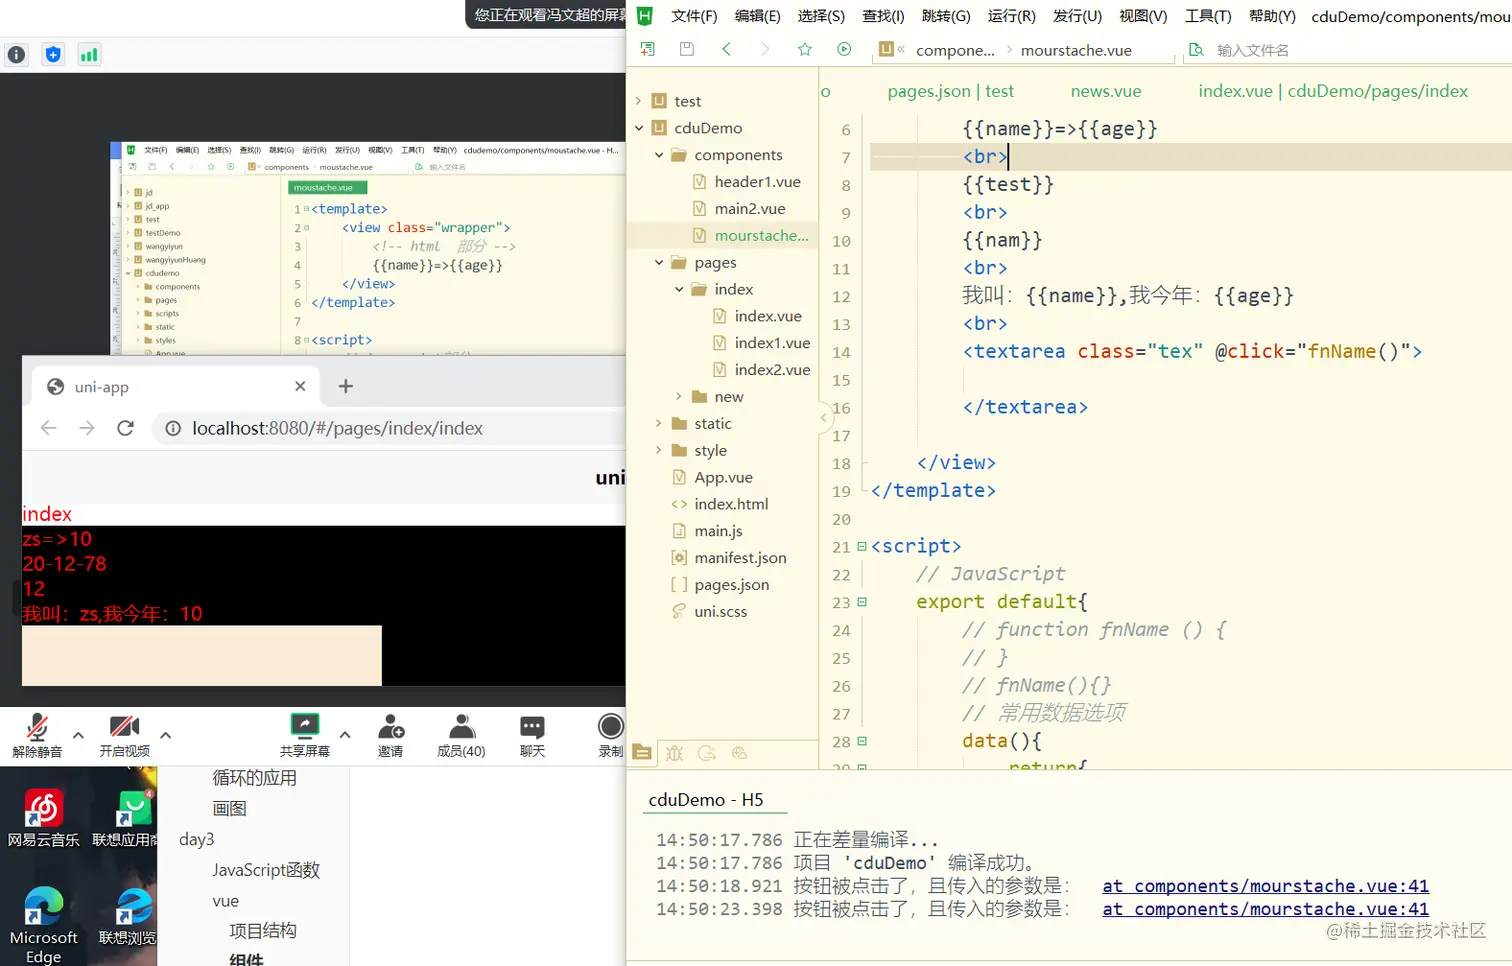Image resolution: width=1512 pixels, height=966 pixels.
Task: Click the 共享屏幕 share screen icon
Action: pos(305,726)
